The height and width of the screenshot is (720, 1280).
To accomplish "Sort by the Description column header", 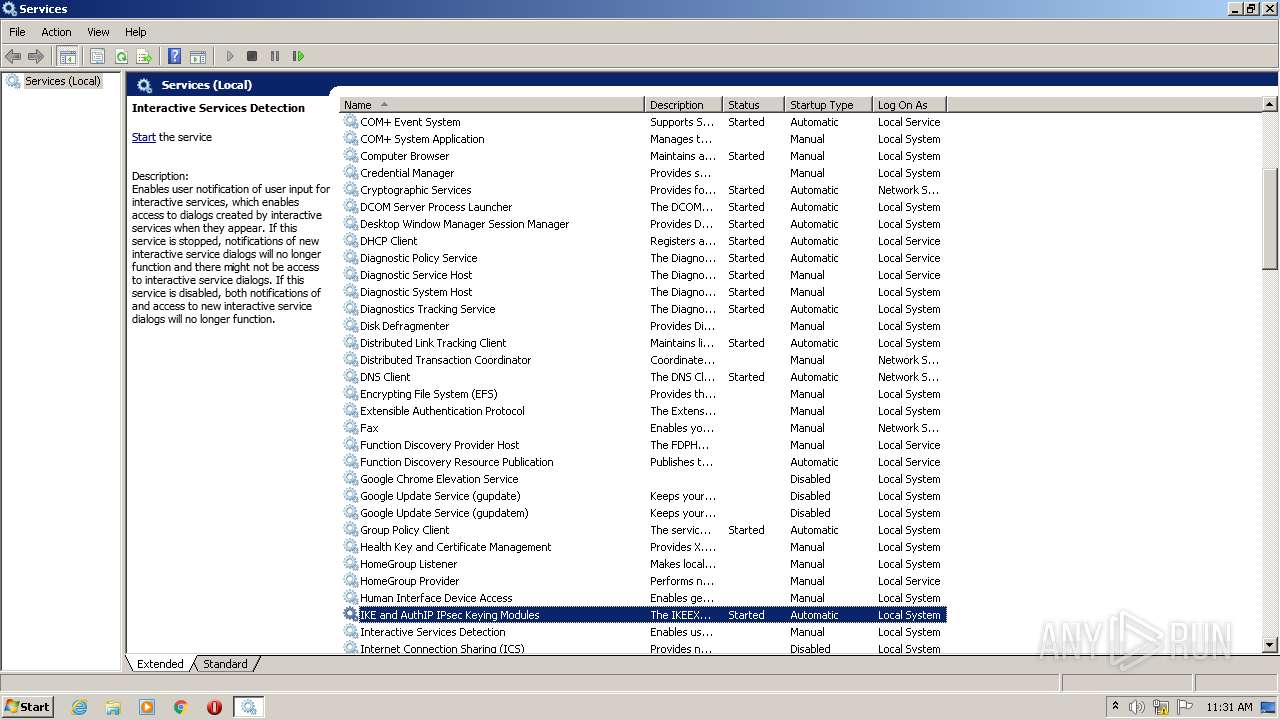I will (x=683, y=105).
